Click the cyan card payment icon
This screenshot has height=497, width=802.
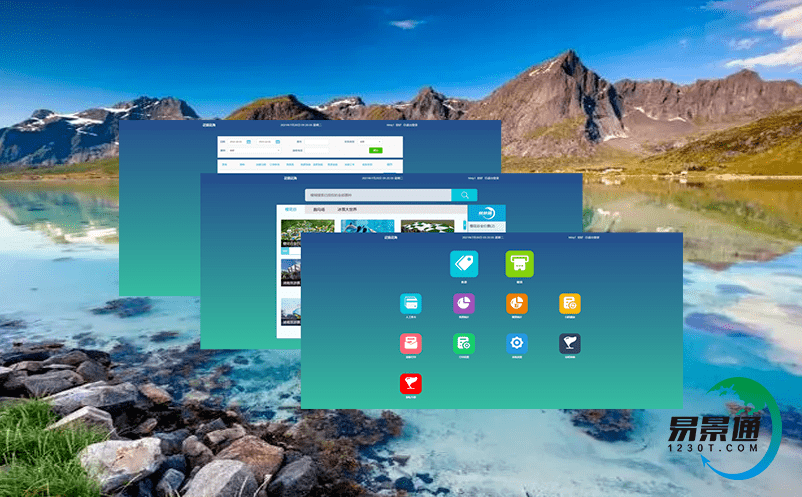411,304
